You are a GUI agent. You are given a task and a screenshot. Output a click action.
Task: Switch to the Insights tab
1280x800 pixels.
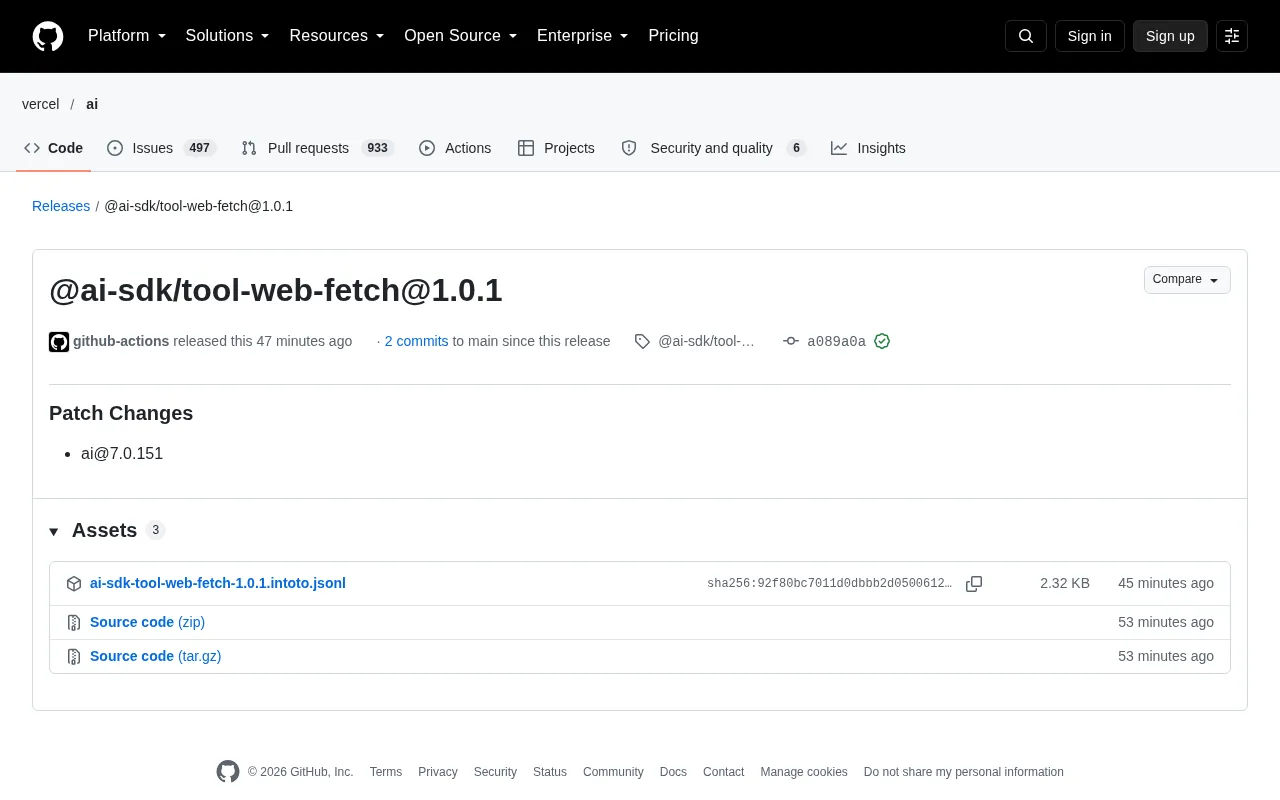point(868,148)
